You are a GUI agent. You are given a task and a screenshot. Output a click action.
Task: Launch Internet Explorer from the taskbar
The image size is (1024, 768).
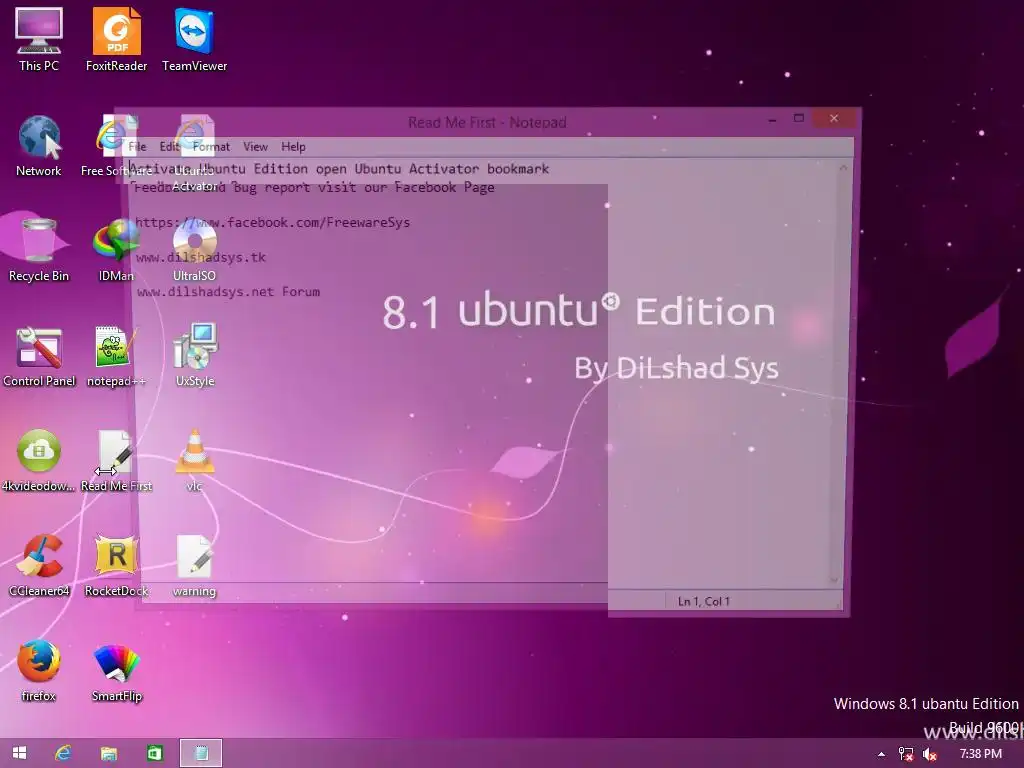[63, 753]
